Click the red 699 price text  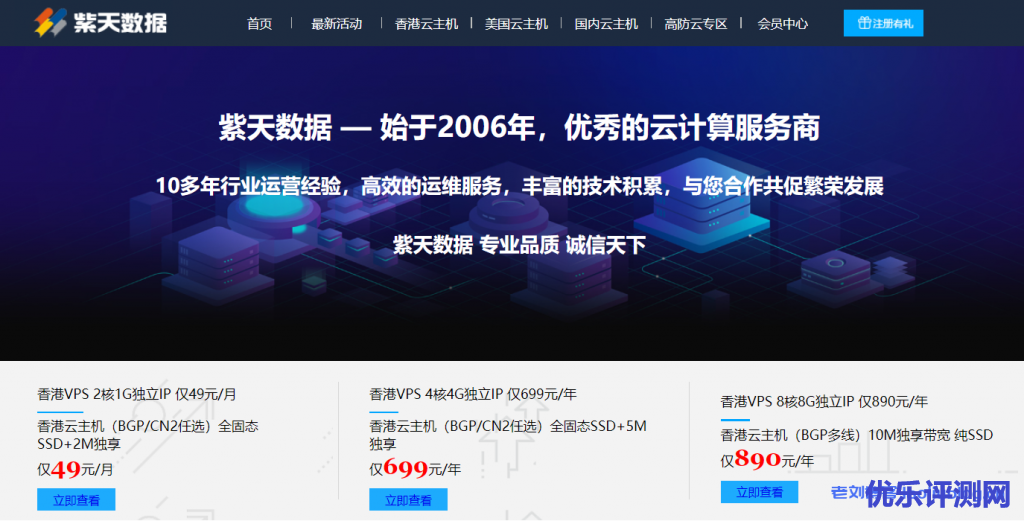tap(405, 467)
